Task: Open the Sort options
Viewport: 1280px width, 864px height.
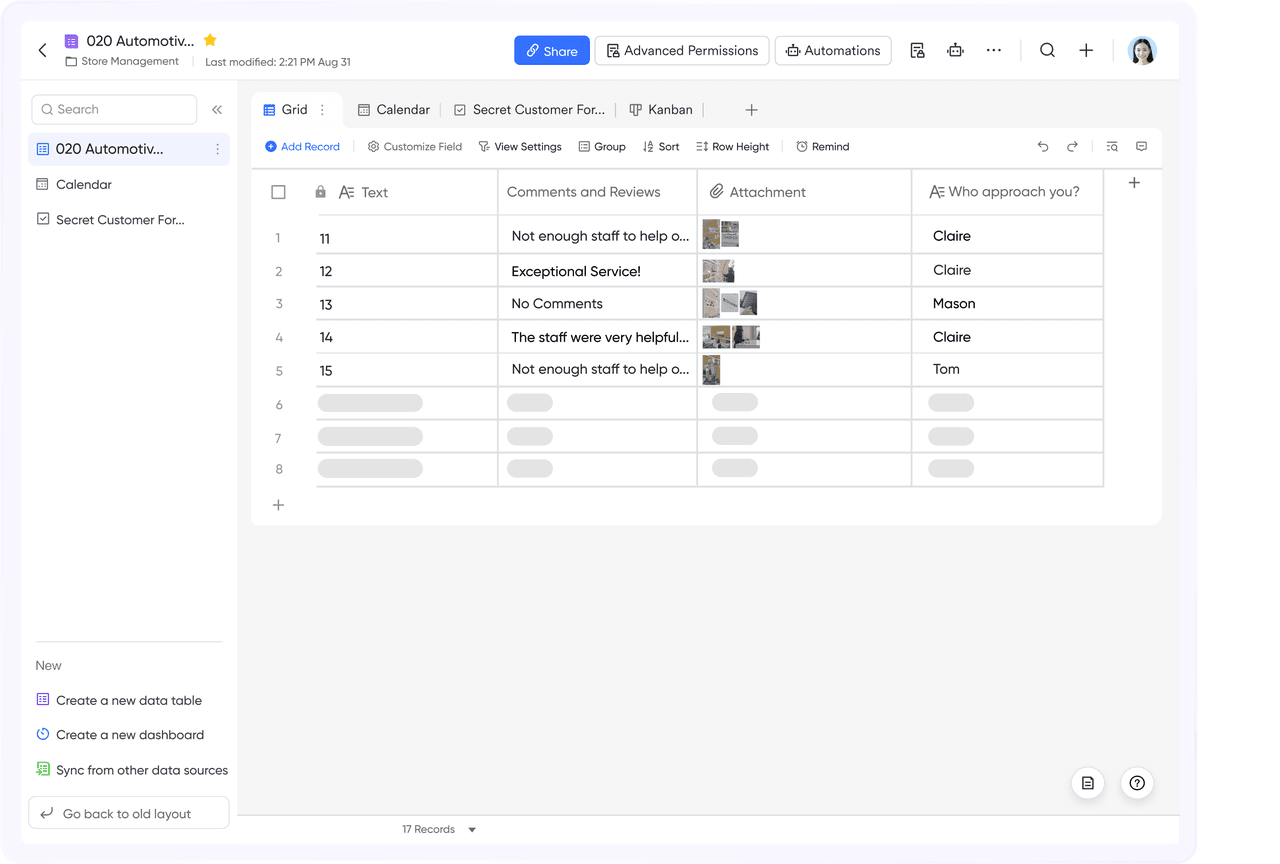Action: coord(661,147)
